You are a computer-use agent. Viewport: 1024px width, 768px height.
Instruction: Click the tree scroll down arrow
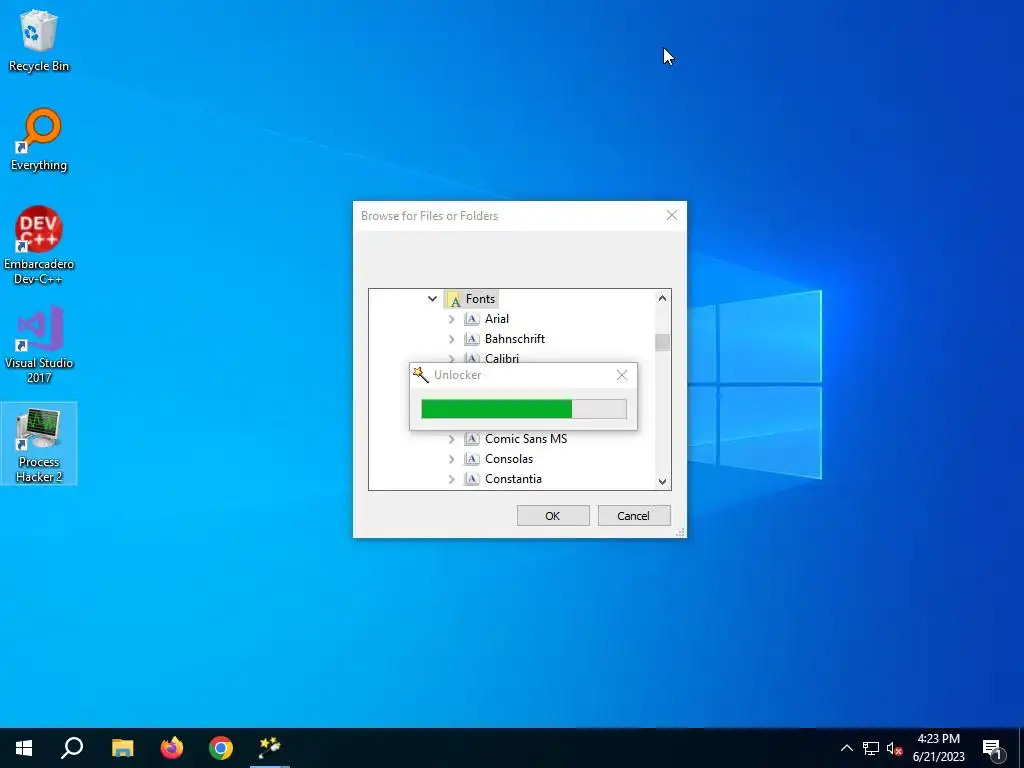(x=662, y=481)
